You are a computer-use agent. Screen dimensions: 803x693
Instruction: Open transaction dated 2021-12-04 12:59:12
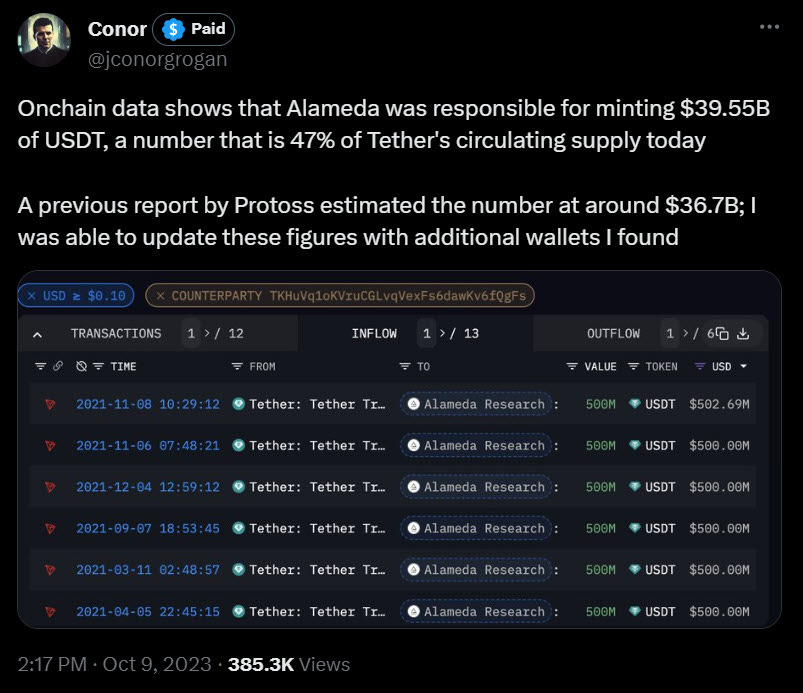tap(148, 487)
